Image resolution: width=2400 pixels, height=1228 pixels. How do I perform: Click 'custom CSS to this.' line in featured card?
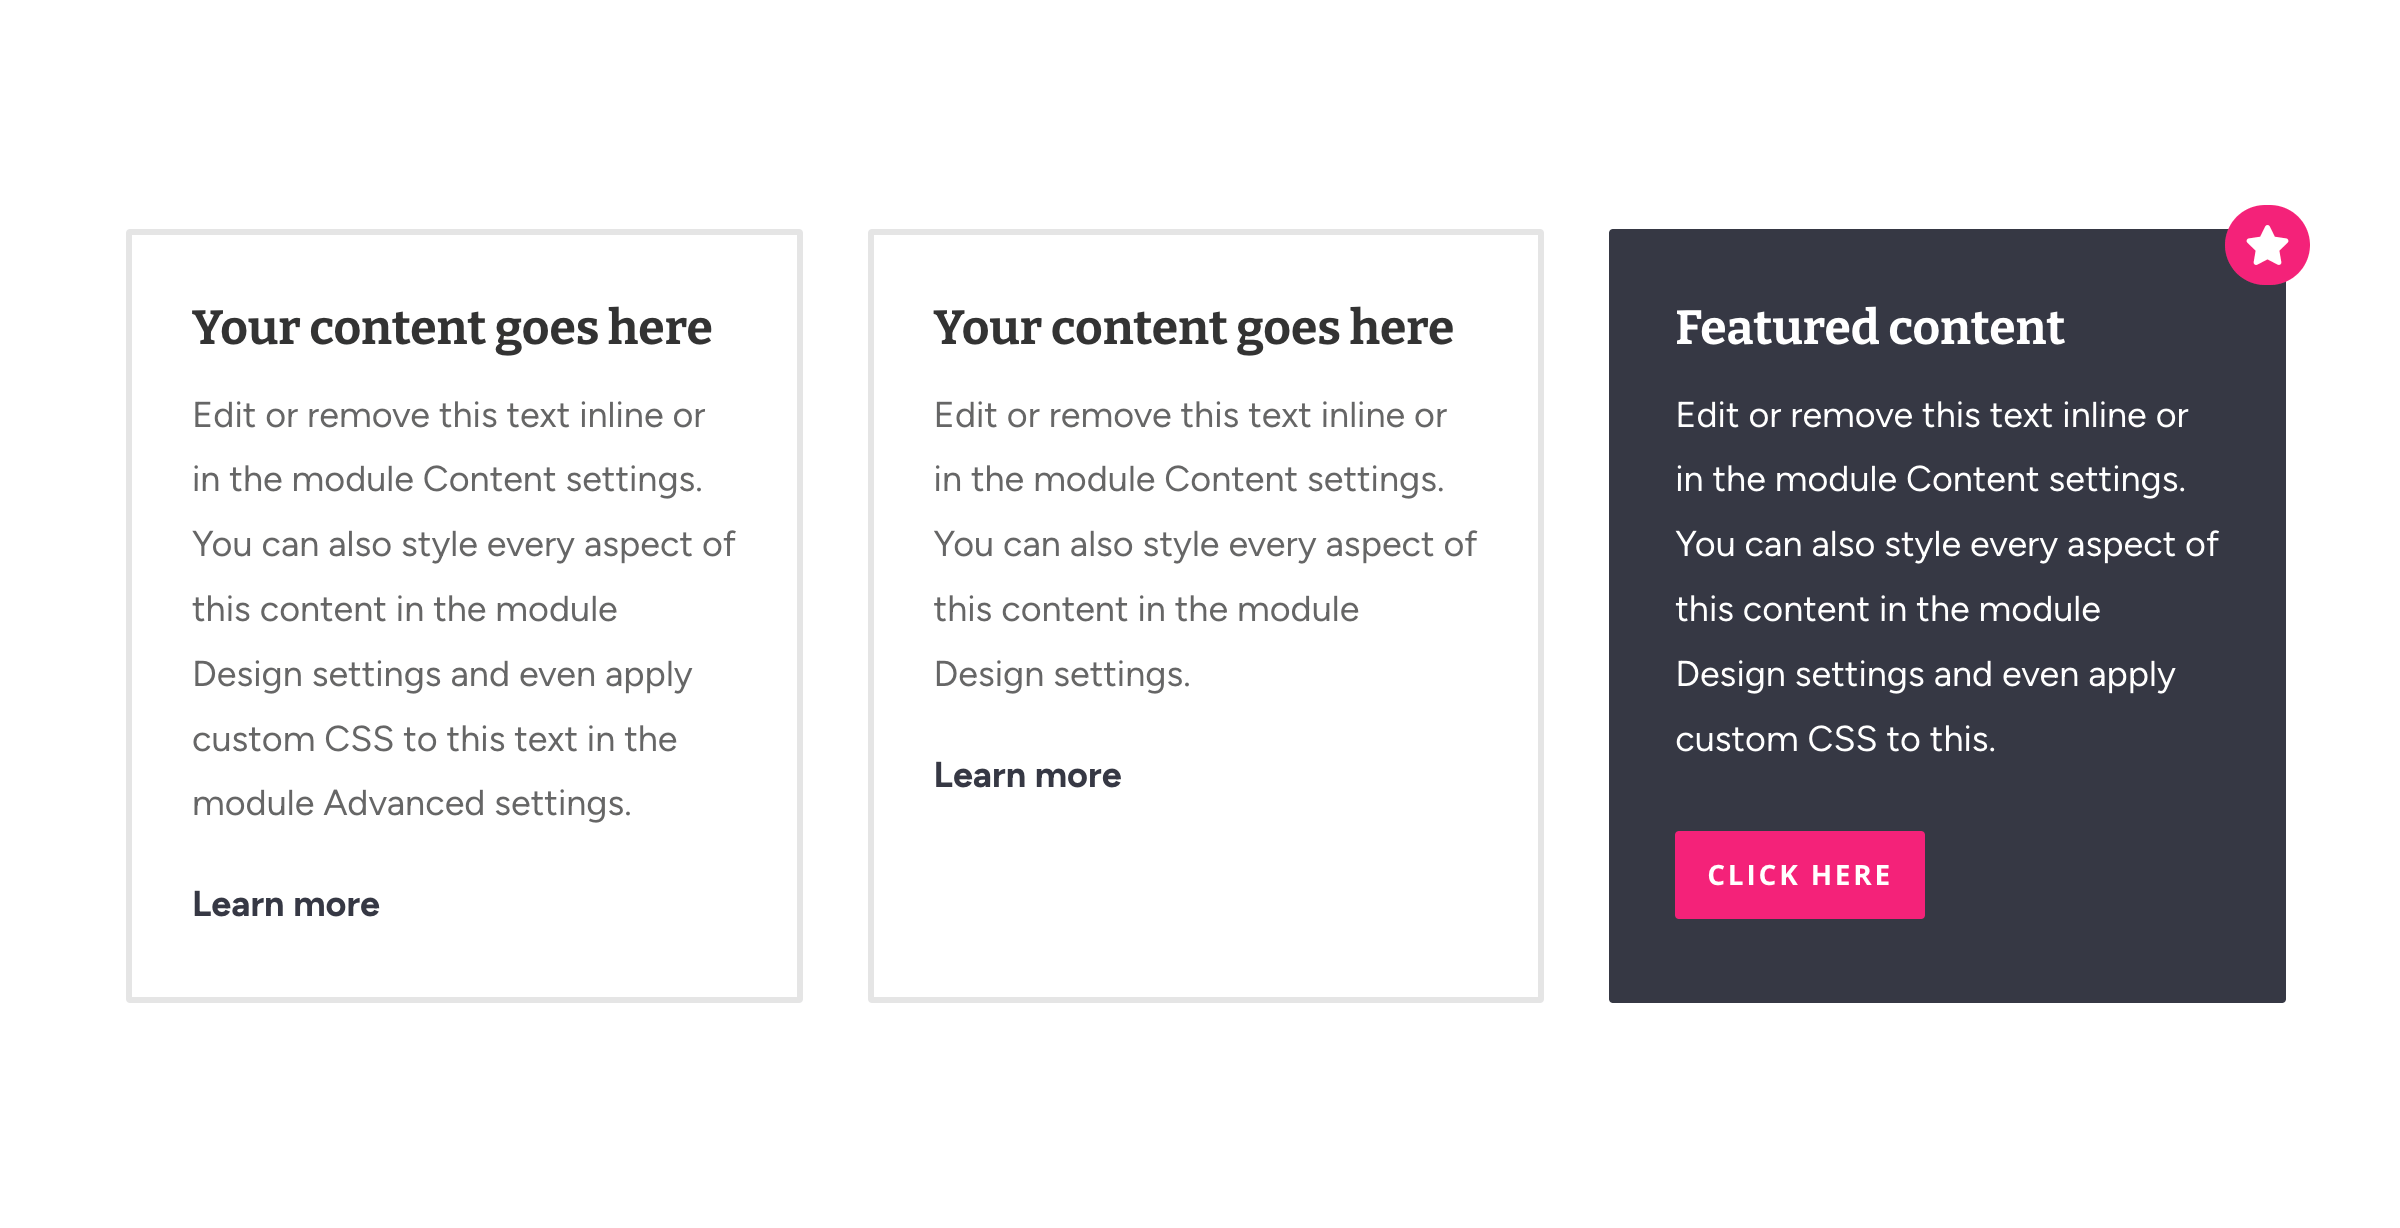1835,739
